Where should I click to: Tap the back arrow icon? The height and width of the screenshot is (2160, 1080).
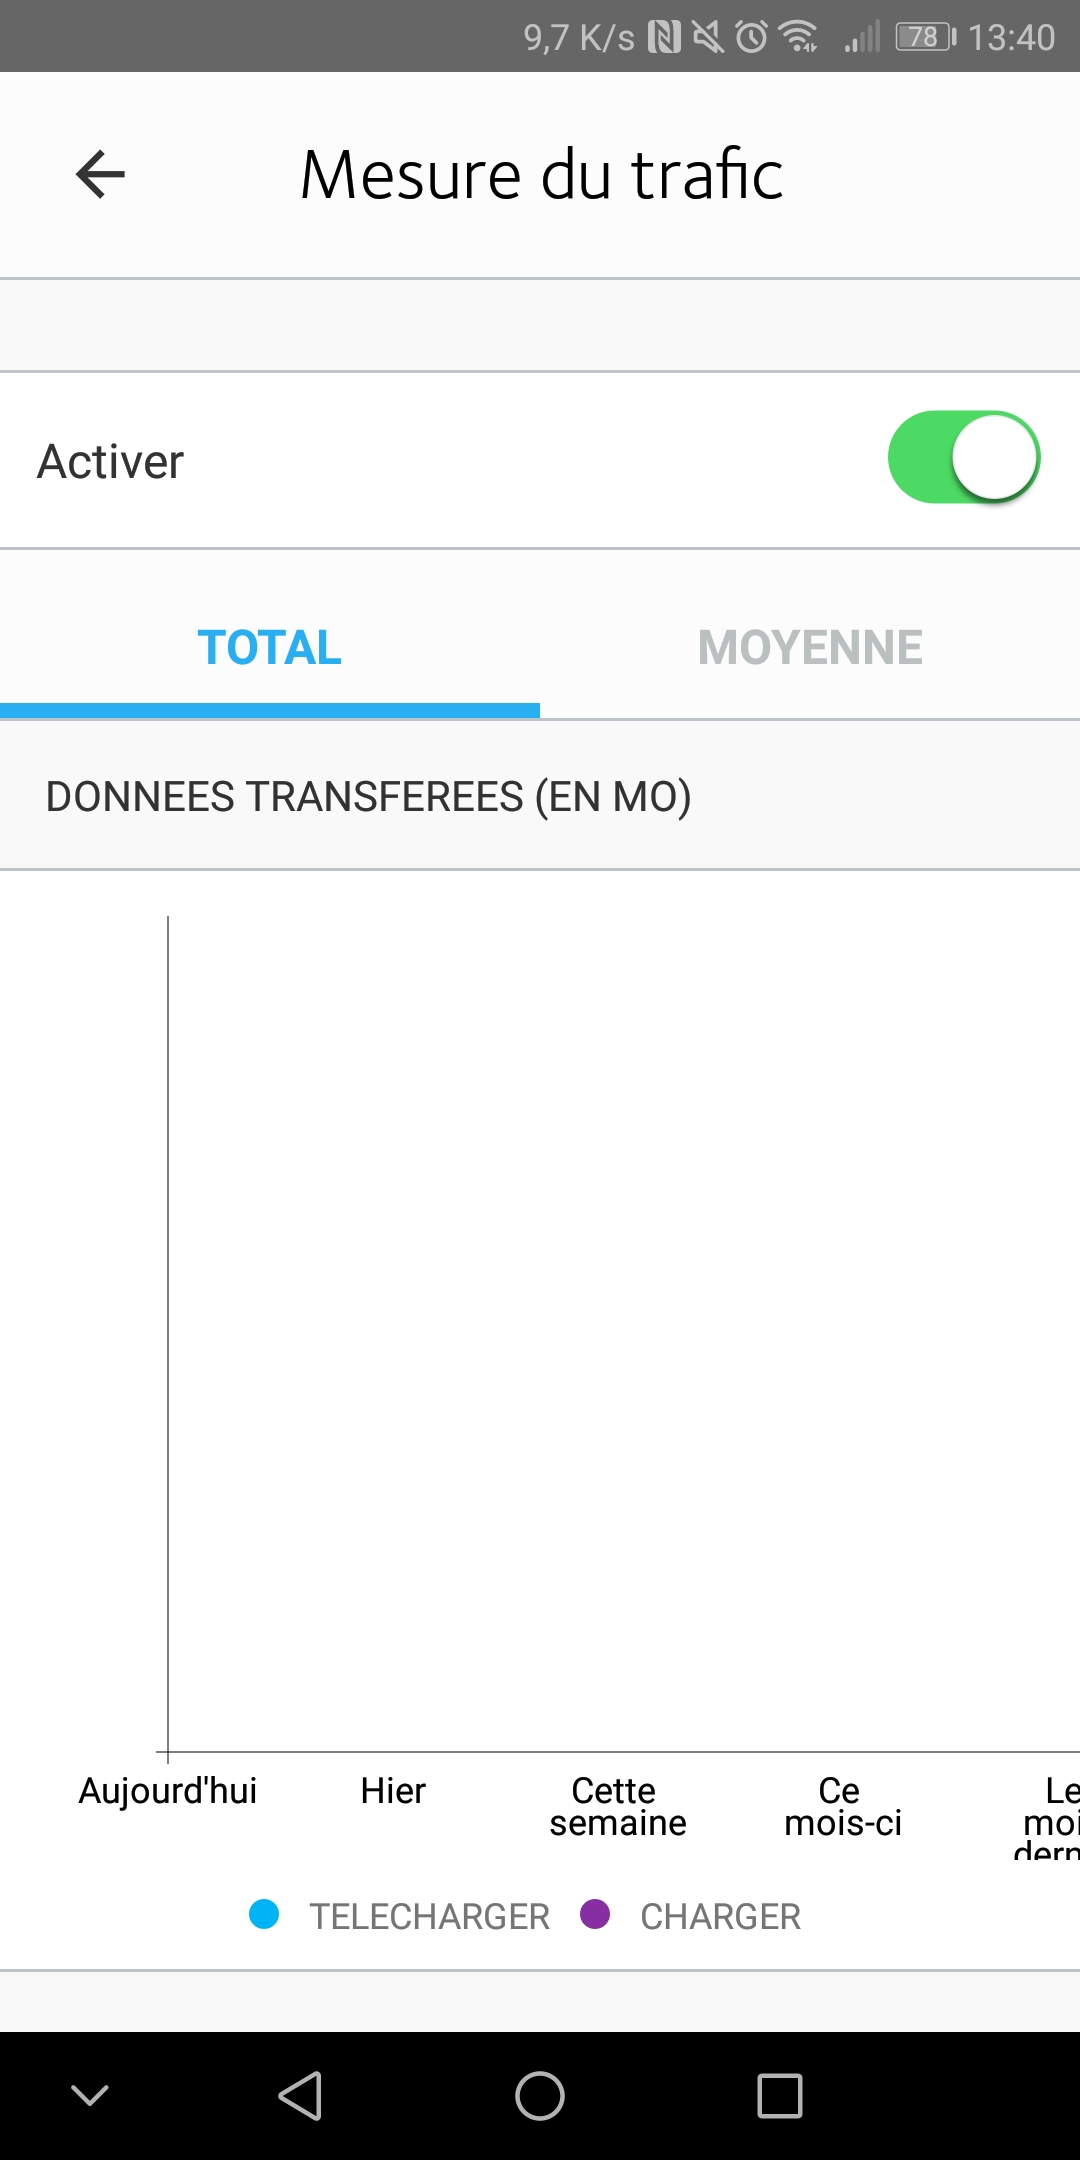coord(100,174)
